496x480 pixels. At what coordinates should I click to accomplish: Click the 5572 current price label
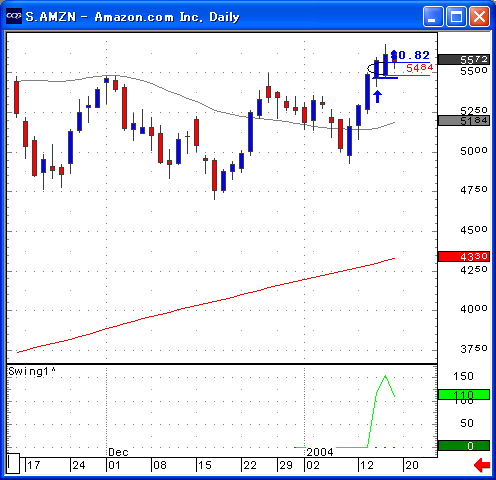point(464,60)
